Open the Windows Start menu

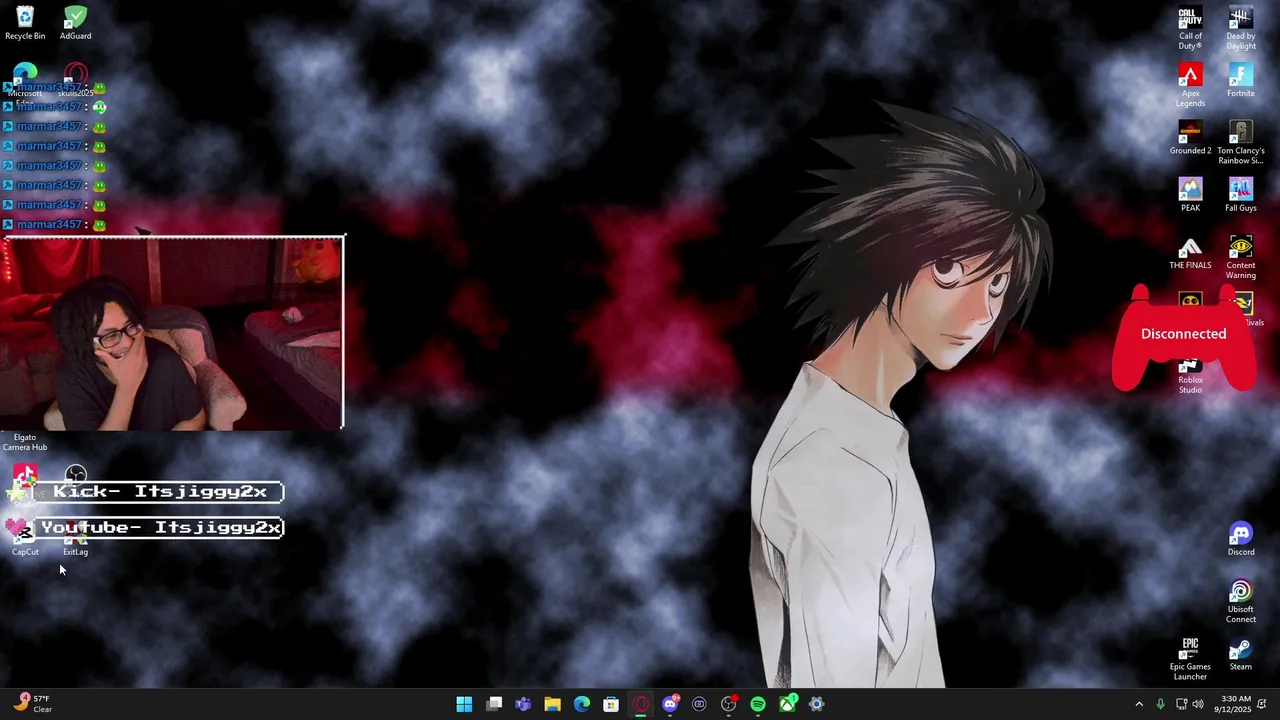(x=464, y=704)
